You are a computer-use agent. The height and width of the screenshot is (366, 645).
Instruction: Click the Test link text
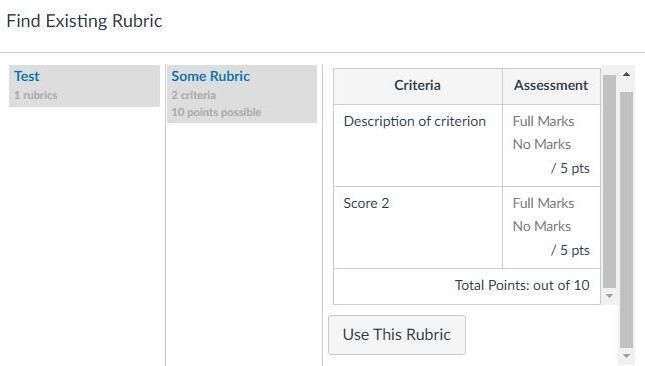pyautogui.click(x=27, y=76)
